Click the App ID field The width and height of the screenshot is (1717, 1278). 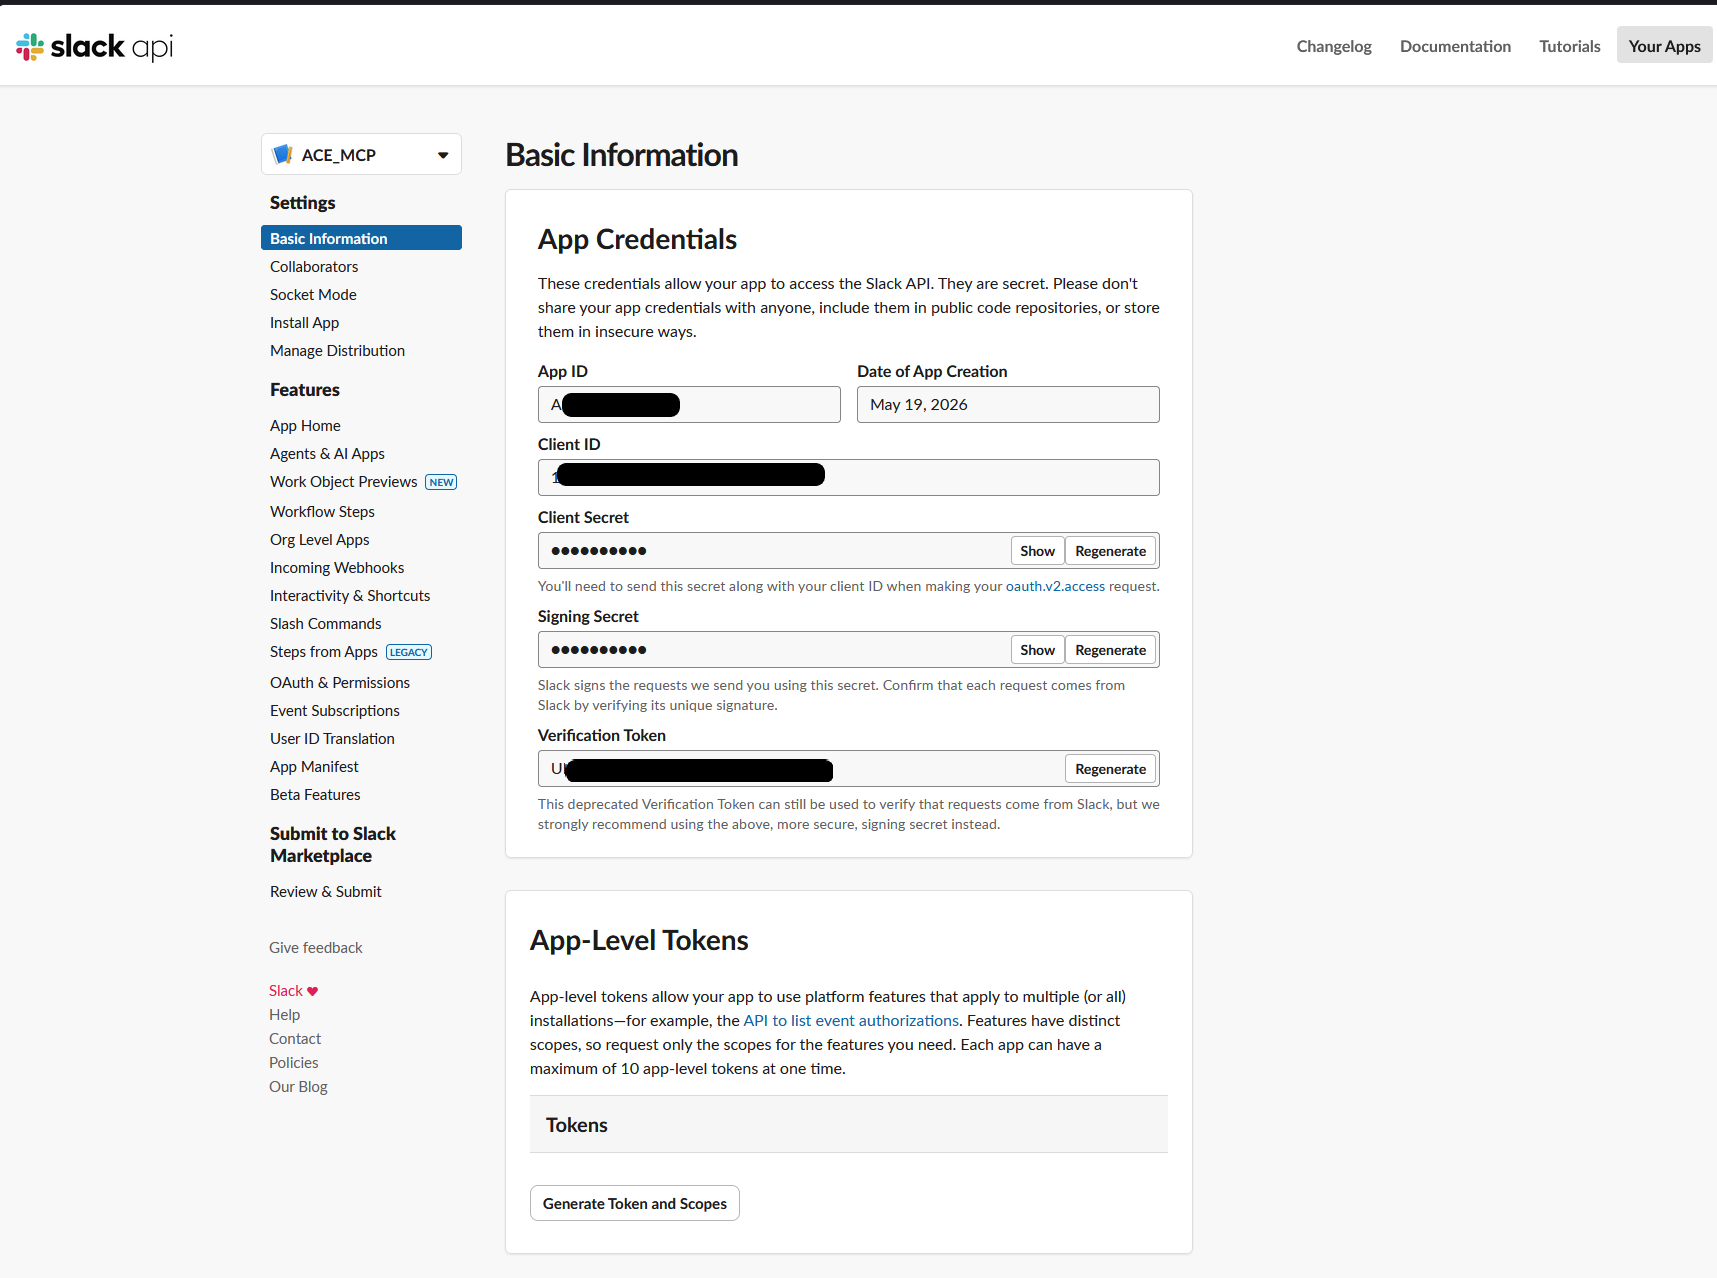coord(689,404)
